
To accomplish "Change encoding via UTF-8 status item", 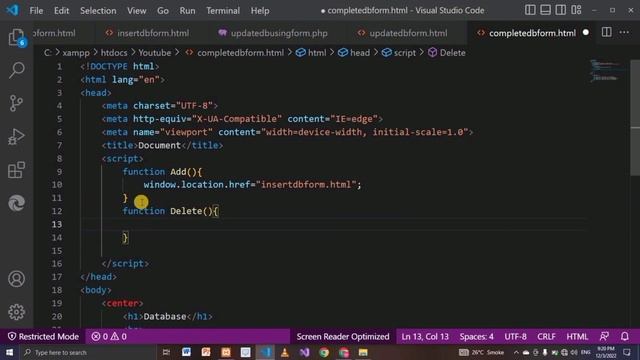I will [x=515, y=336].
